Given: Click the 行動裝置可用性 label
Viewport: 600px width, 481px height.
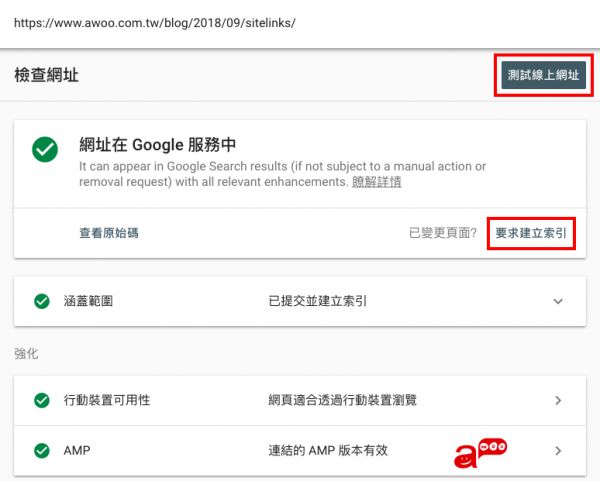Looking at the screenshot, I should pos(107,400).
